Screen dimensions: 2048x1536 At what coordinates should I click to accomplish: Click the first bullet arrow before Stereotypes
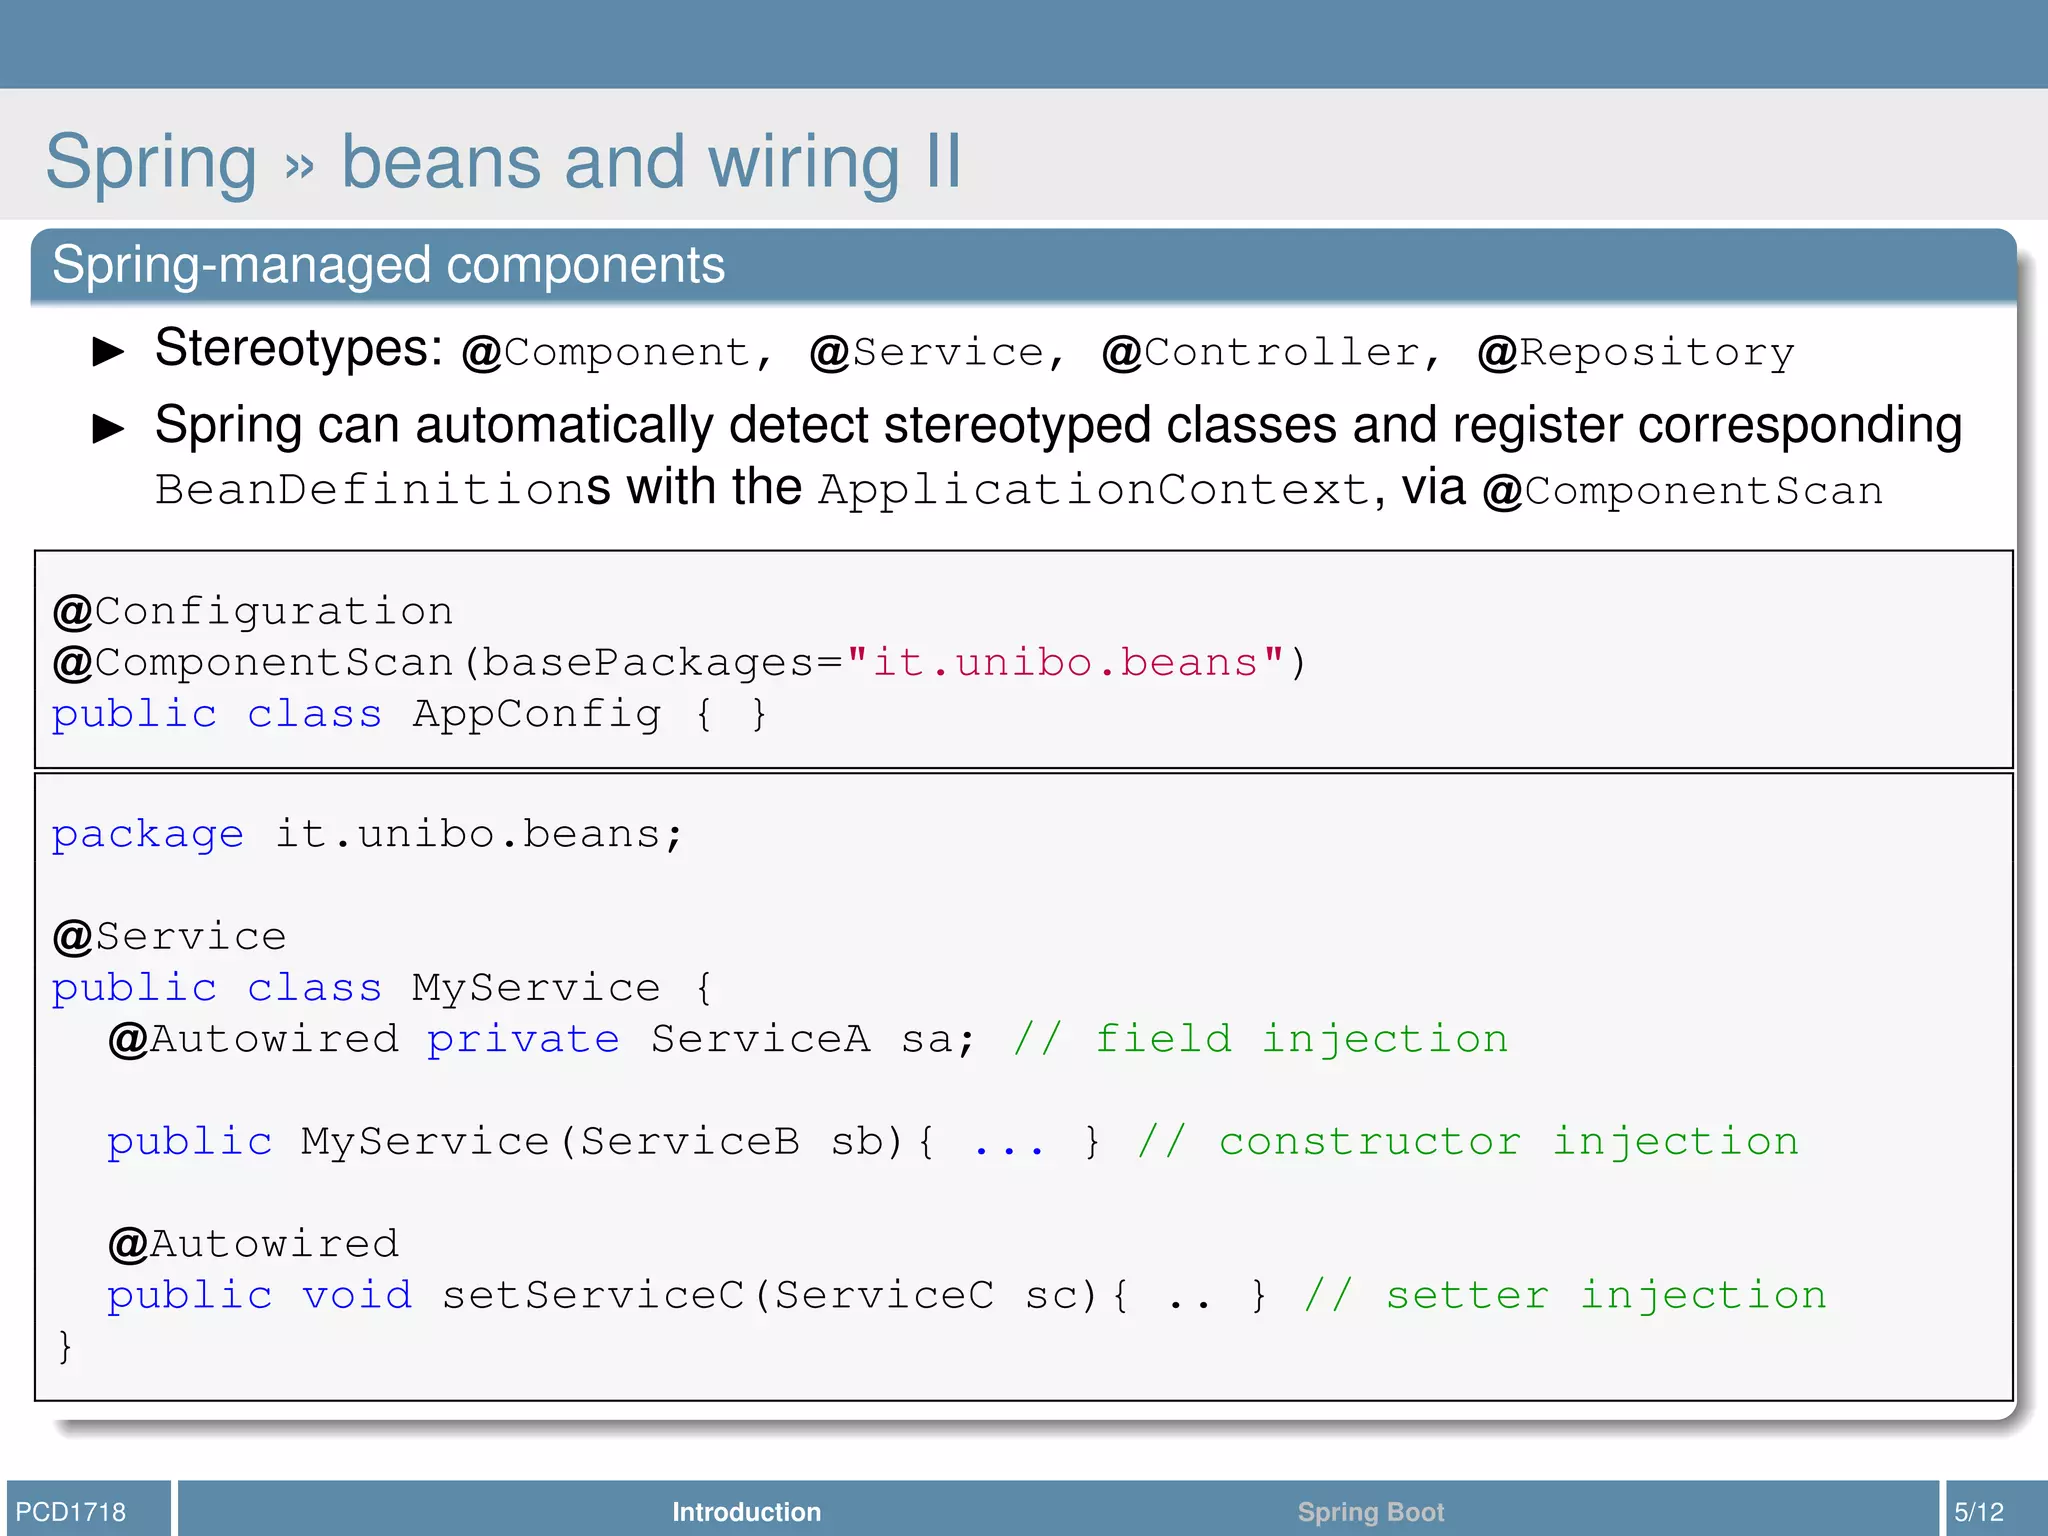pos(108,351)
